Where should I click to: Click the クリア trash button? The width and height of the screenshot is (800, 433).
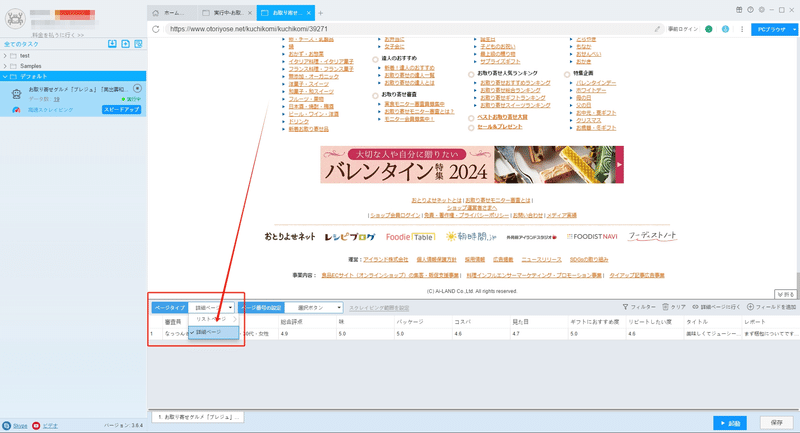pyautogui.click(x=673, y=307)
